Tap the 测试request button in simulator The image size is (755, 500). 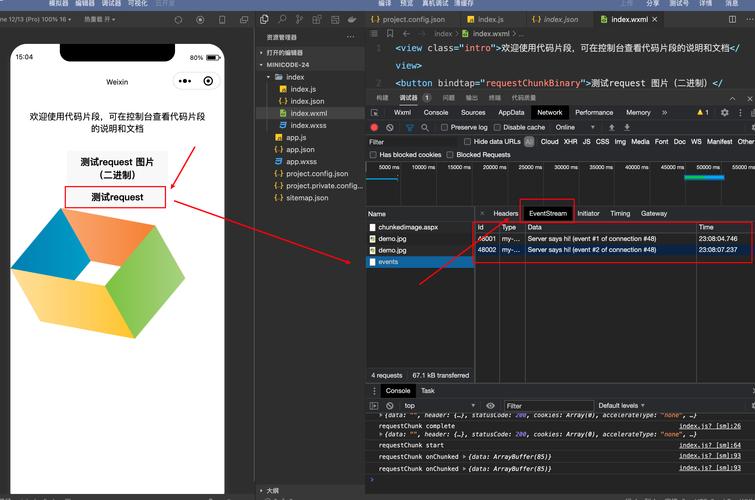pyautogui.click(x=117, y=197)
